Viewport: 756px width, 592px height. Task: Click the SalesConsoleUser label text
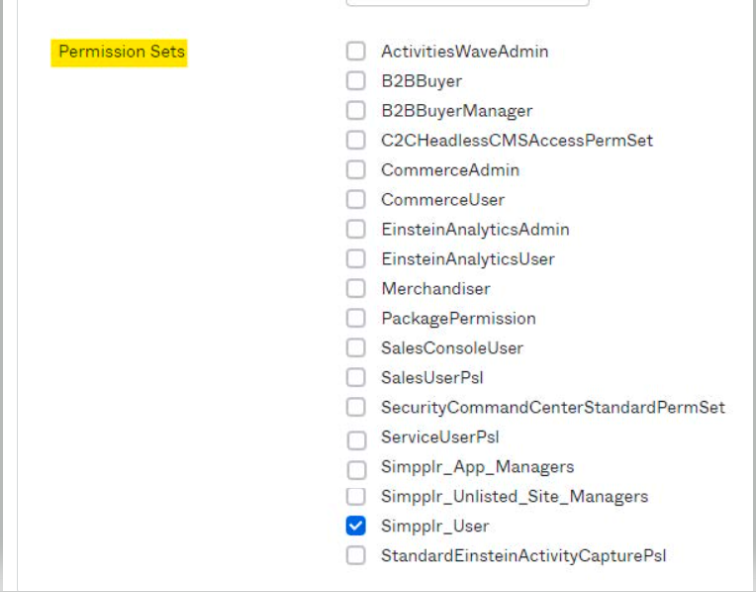(452, 348)
